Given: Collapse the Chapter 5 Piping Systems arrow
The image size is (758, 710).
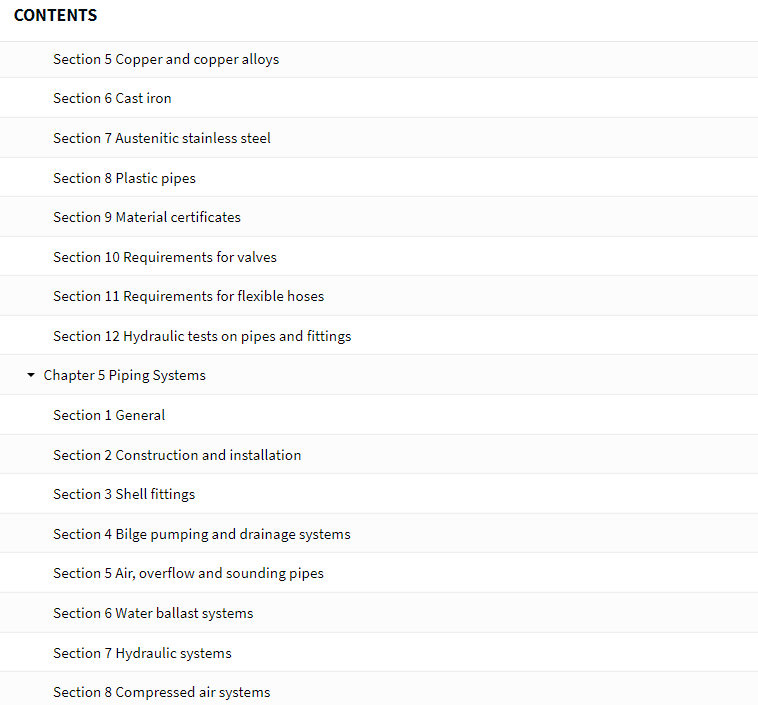Looking at the screenshot, I should pos(31,376).
